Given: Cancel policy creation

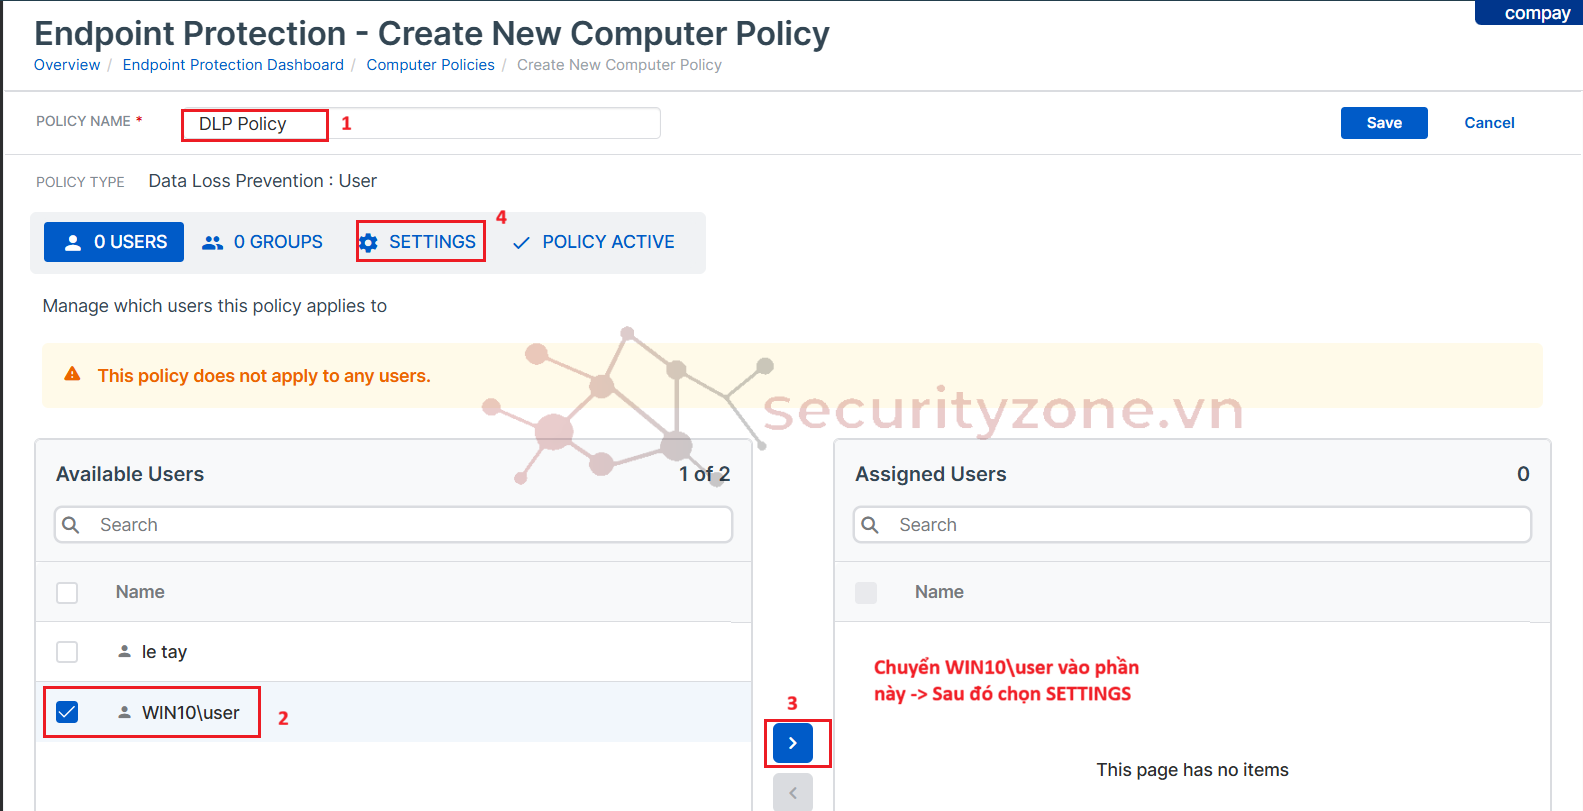Looking at the screenshot, I should (x=1489, y=123).
